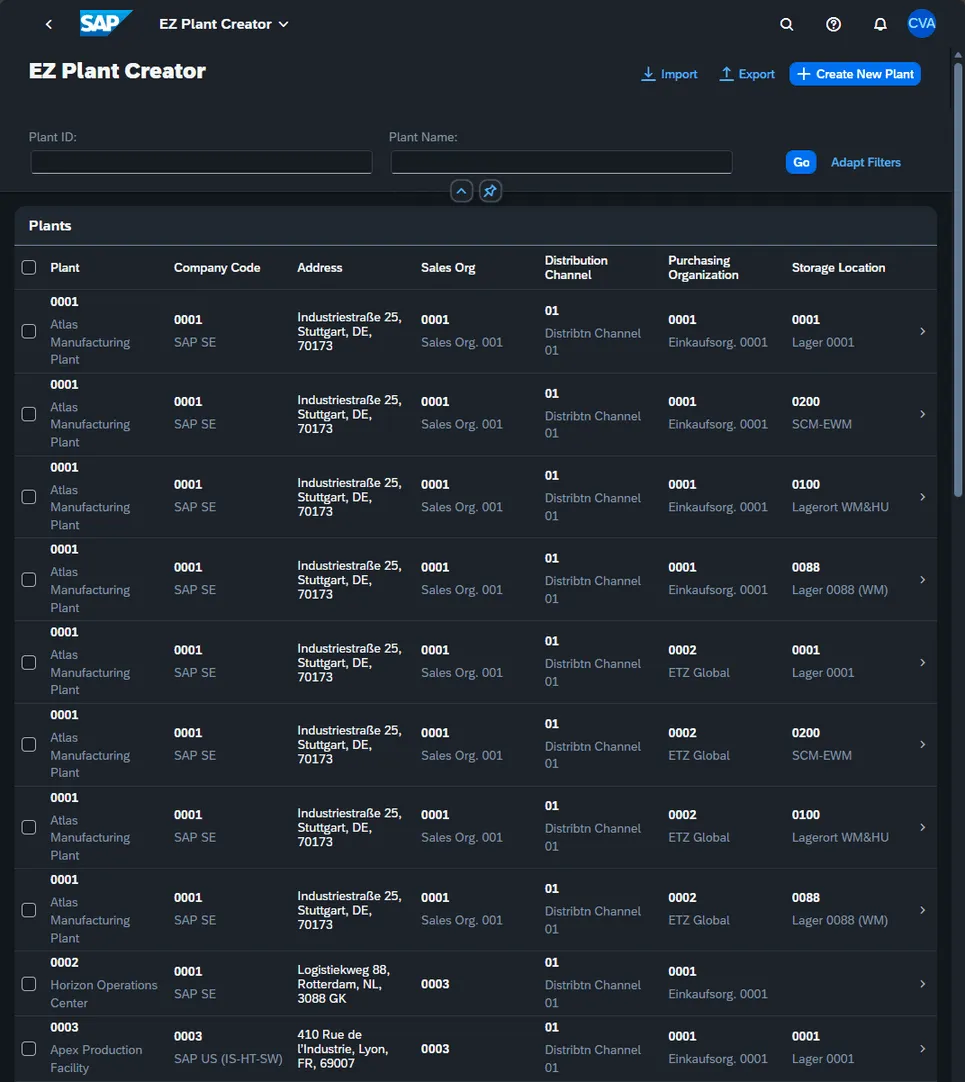
Task: Select row with ETZ Global and Lager 0088 (WM)
Action: pyautogui.click(x=29, y=910)
